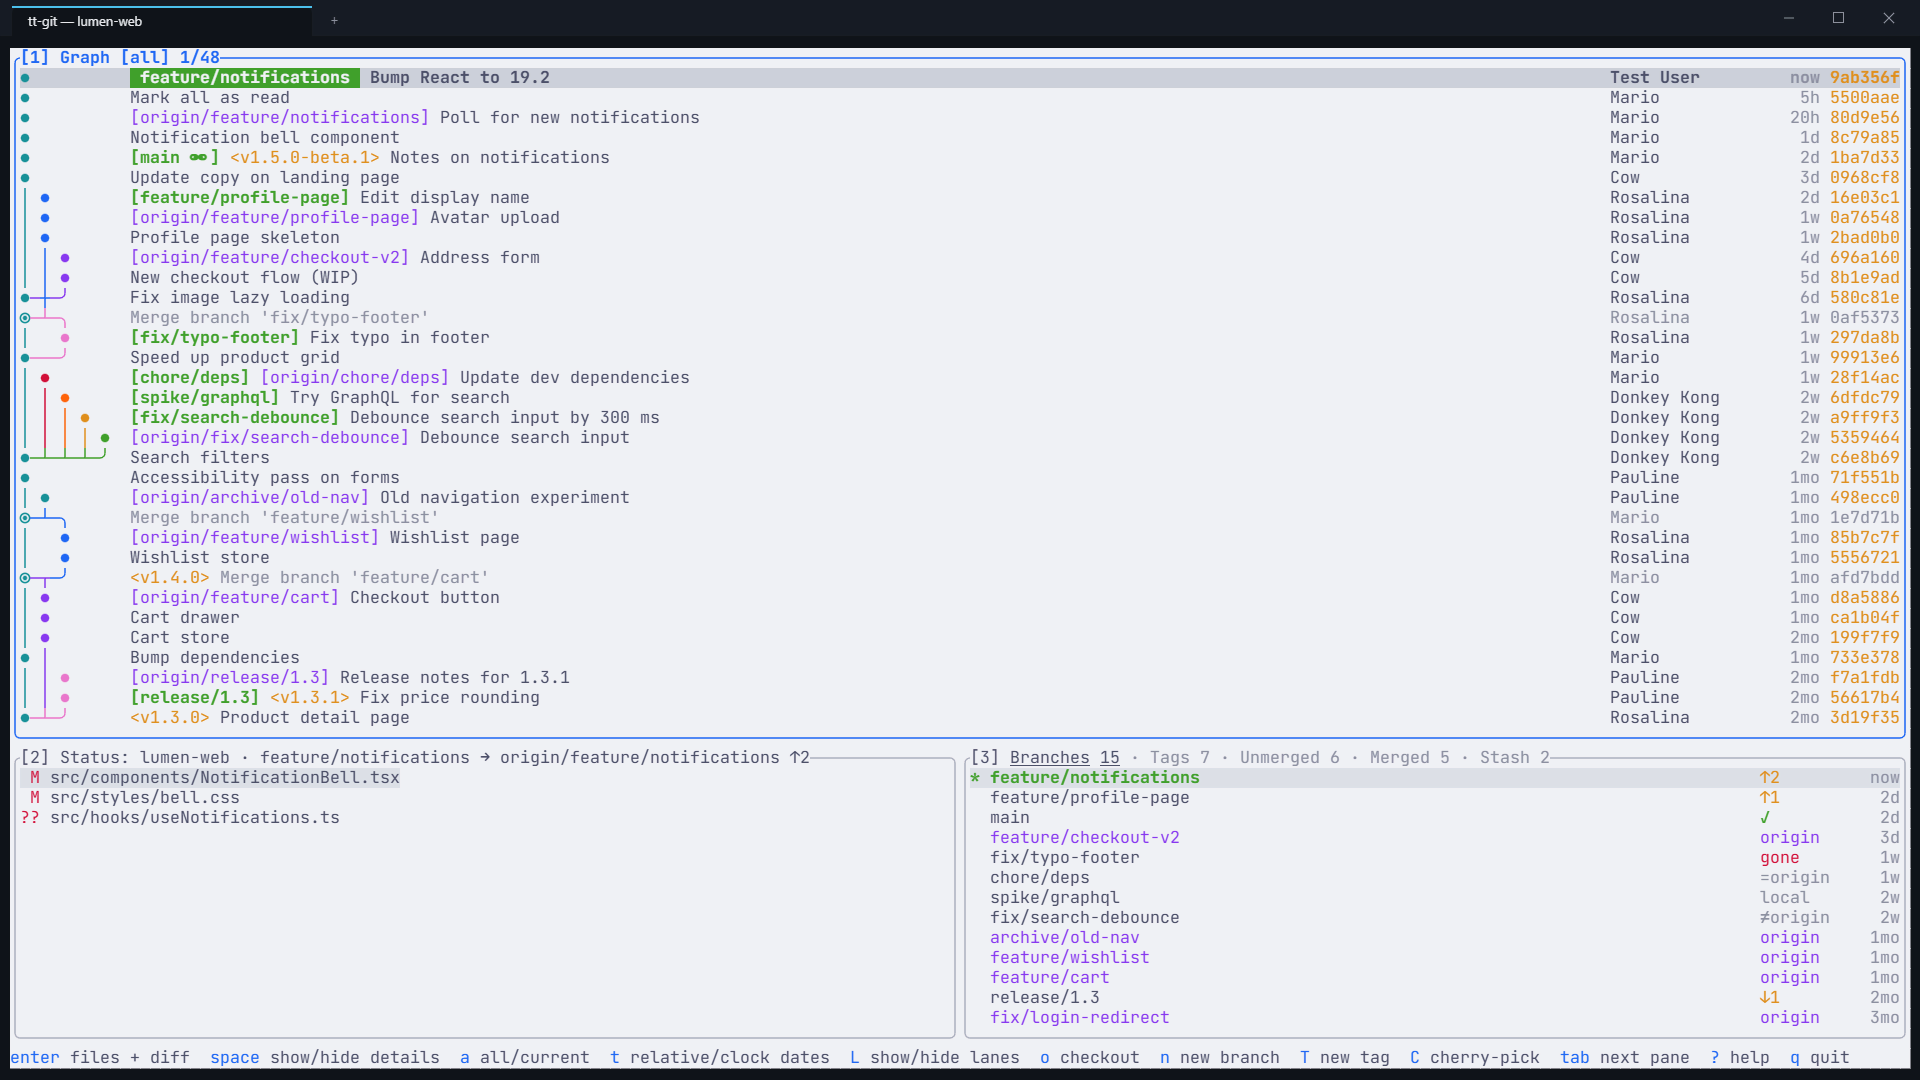1920x1080 pixels.
Task: Click the origin/feature/notifications ref label
Action: click(x=279, y=117)
